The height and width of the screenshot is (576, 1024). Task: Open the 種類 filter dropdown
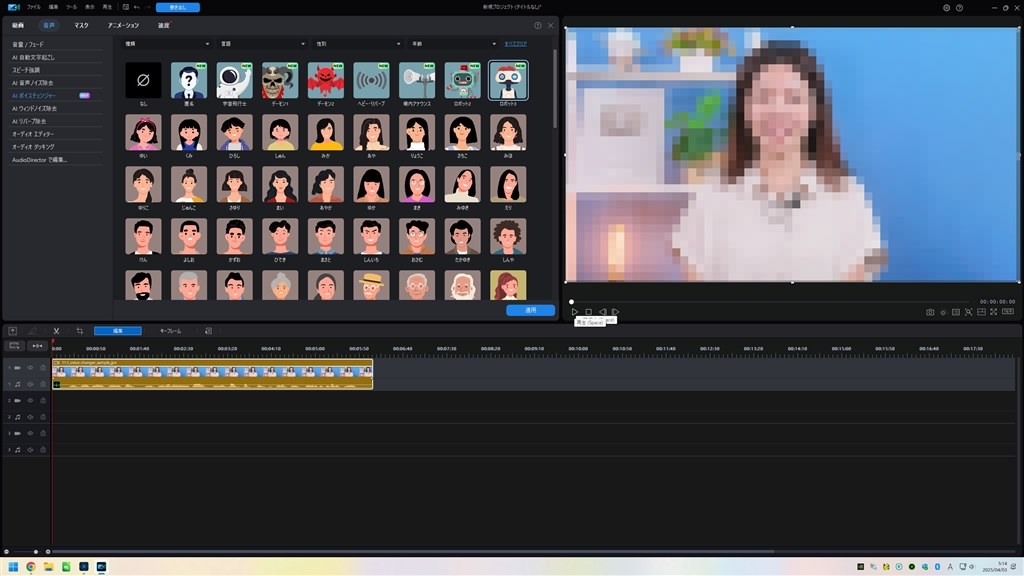tap(167, 44)
